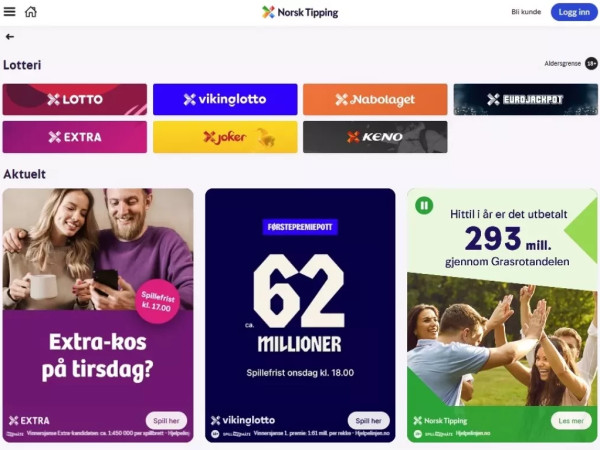Choose the Eurojackpot game tile
The width and height of the screenshot is (600, 450).
point(526,99)
